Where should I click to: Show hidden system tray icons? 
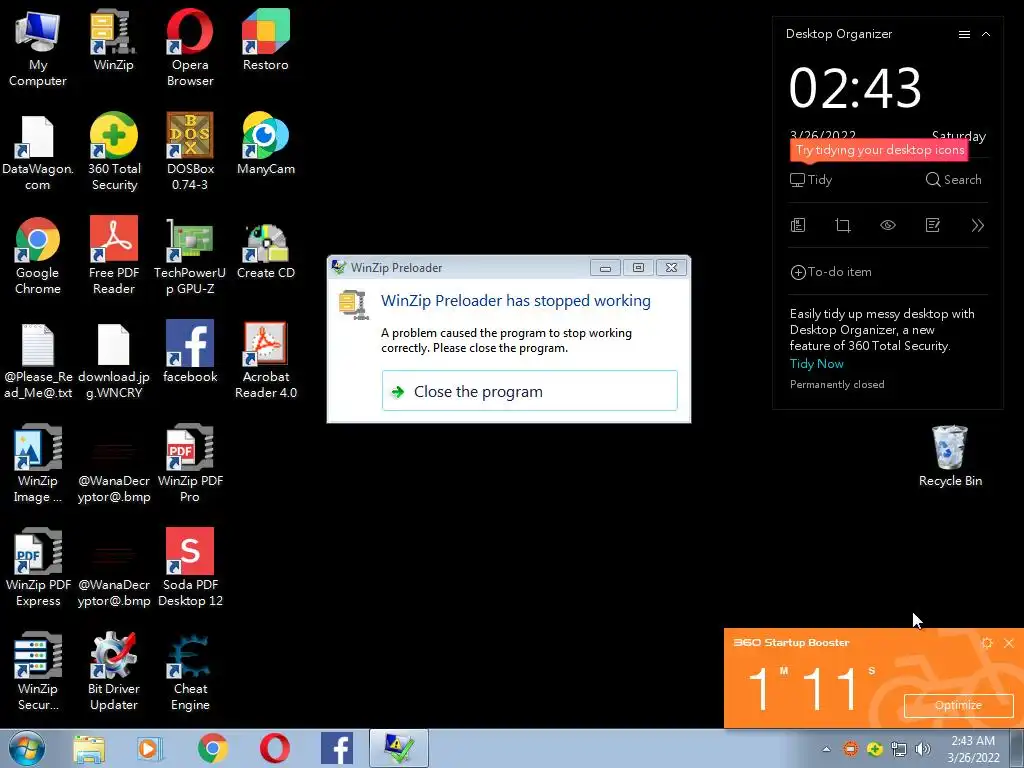[826, 749]
